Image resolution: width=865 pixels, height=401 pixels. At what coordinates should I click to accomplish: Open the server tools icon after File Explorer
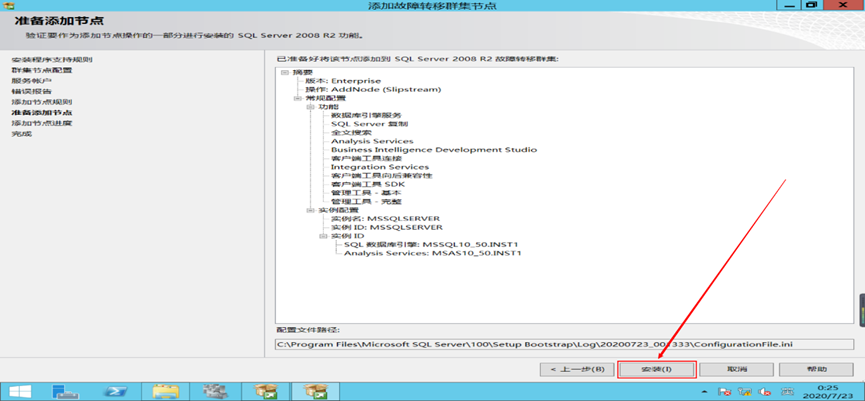click(x=215, y=392)
